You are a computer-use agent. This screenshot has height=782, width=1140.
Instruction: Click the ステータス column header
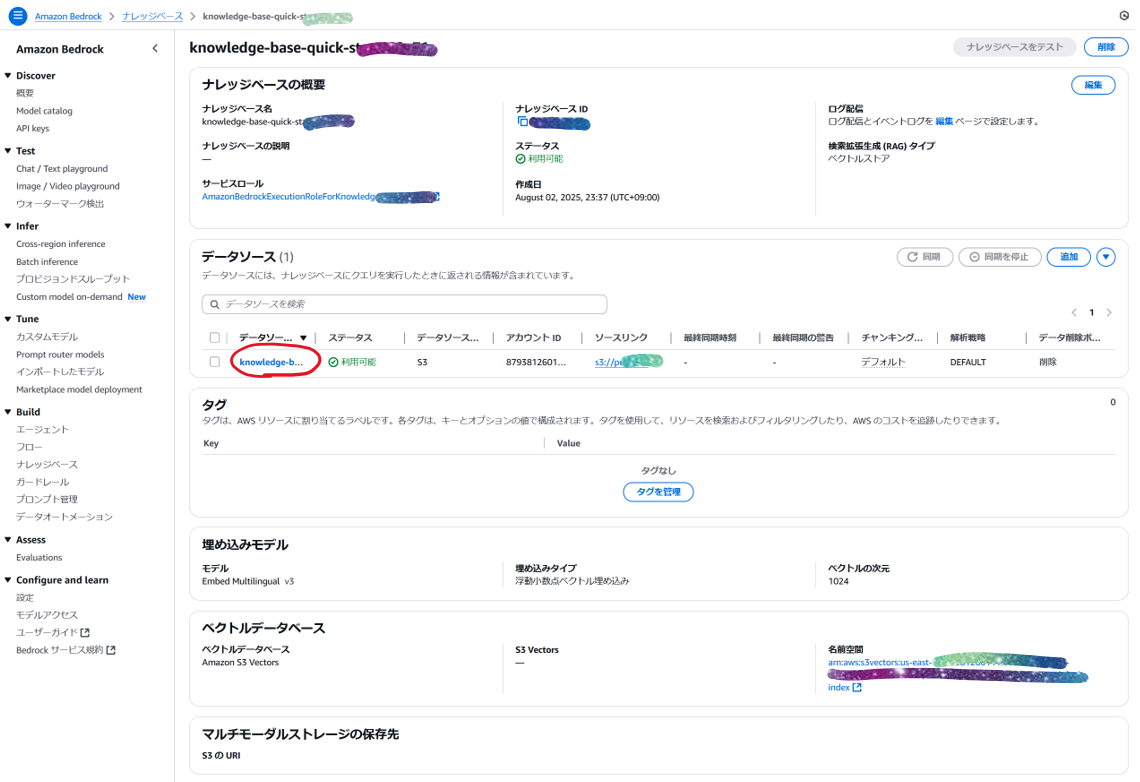pos(350,338)
